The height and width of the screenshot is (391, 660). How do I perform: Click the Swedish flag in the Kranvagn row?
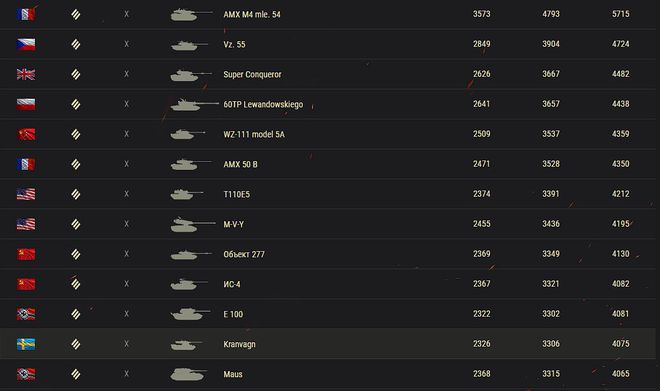(x=26, y=344)
